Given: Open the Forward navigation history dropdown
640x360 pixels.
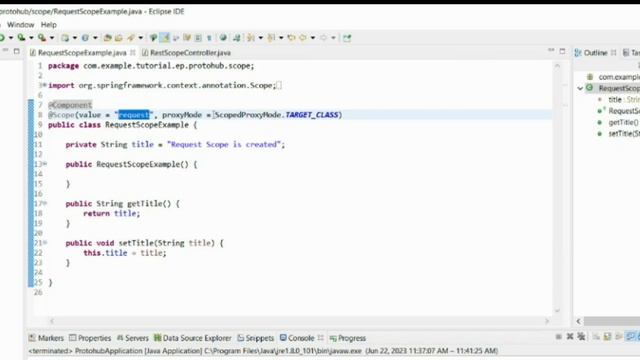Looking at the screenshot, I should coord(333,38).
